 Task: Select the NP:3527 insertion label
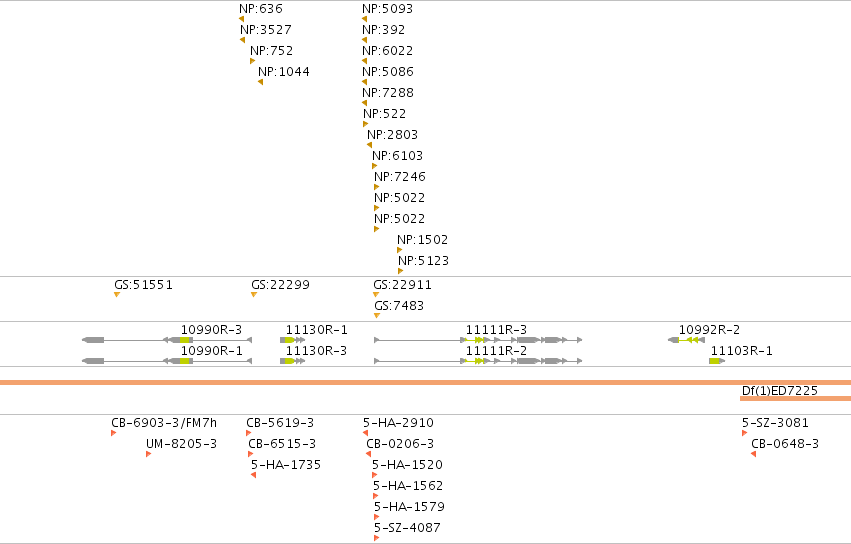pos(266,30)
